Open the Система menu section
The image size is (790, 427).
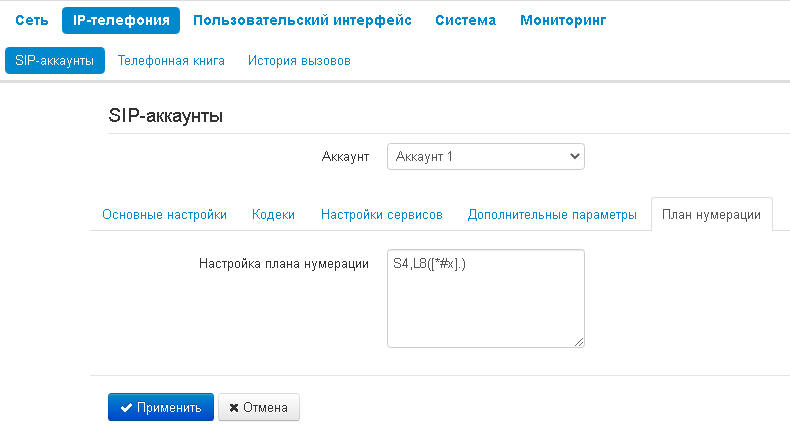coord(466,20)
